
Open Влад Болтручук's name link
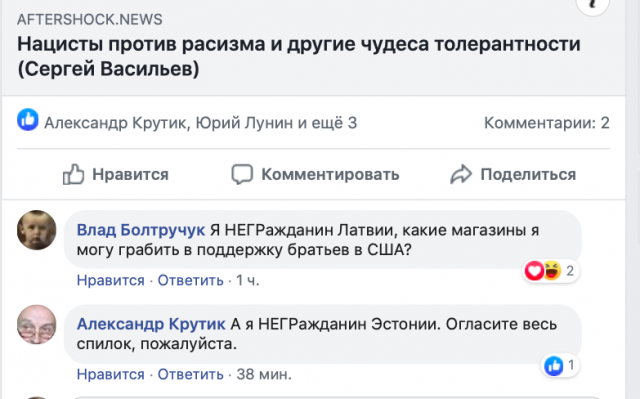pyautogui.click(x=141, y=230)
